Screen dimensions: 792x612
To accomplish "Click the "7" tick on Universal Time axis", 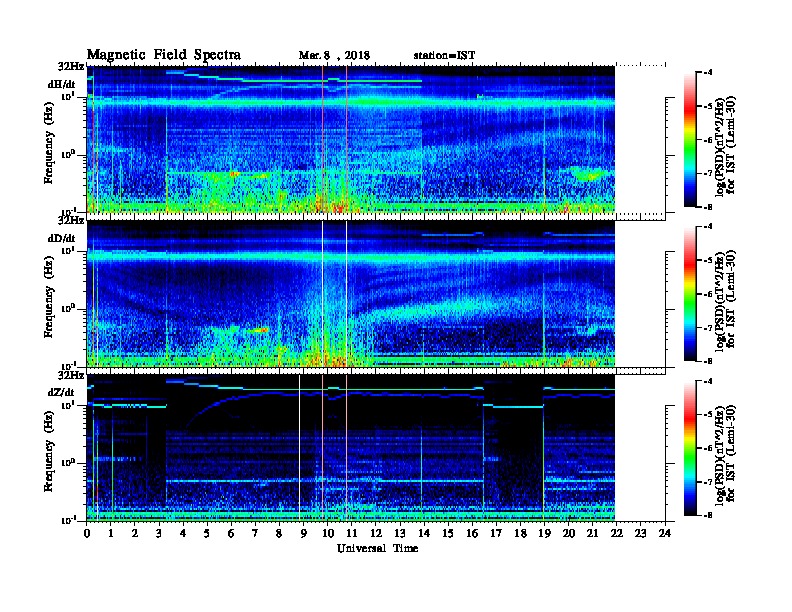I will (x=255, y=533).
